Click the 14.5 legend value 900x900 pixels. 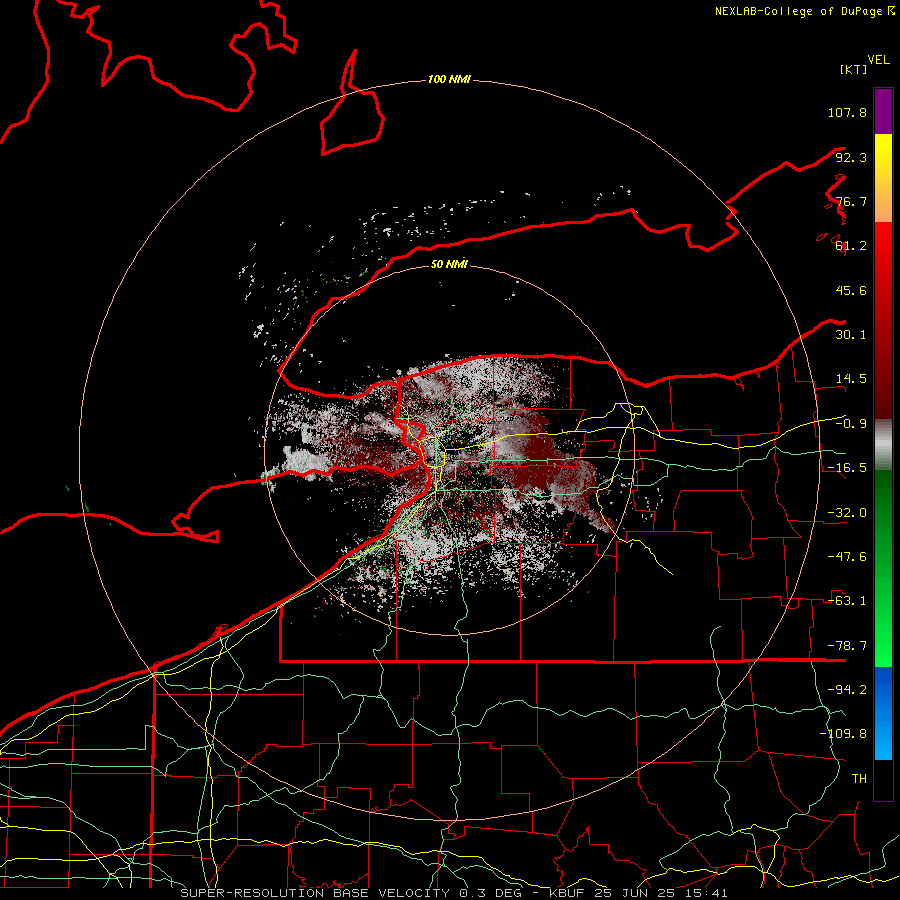(x=851, y=379)
